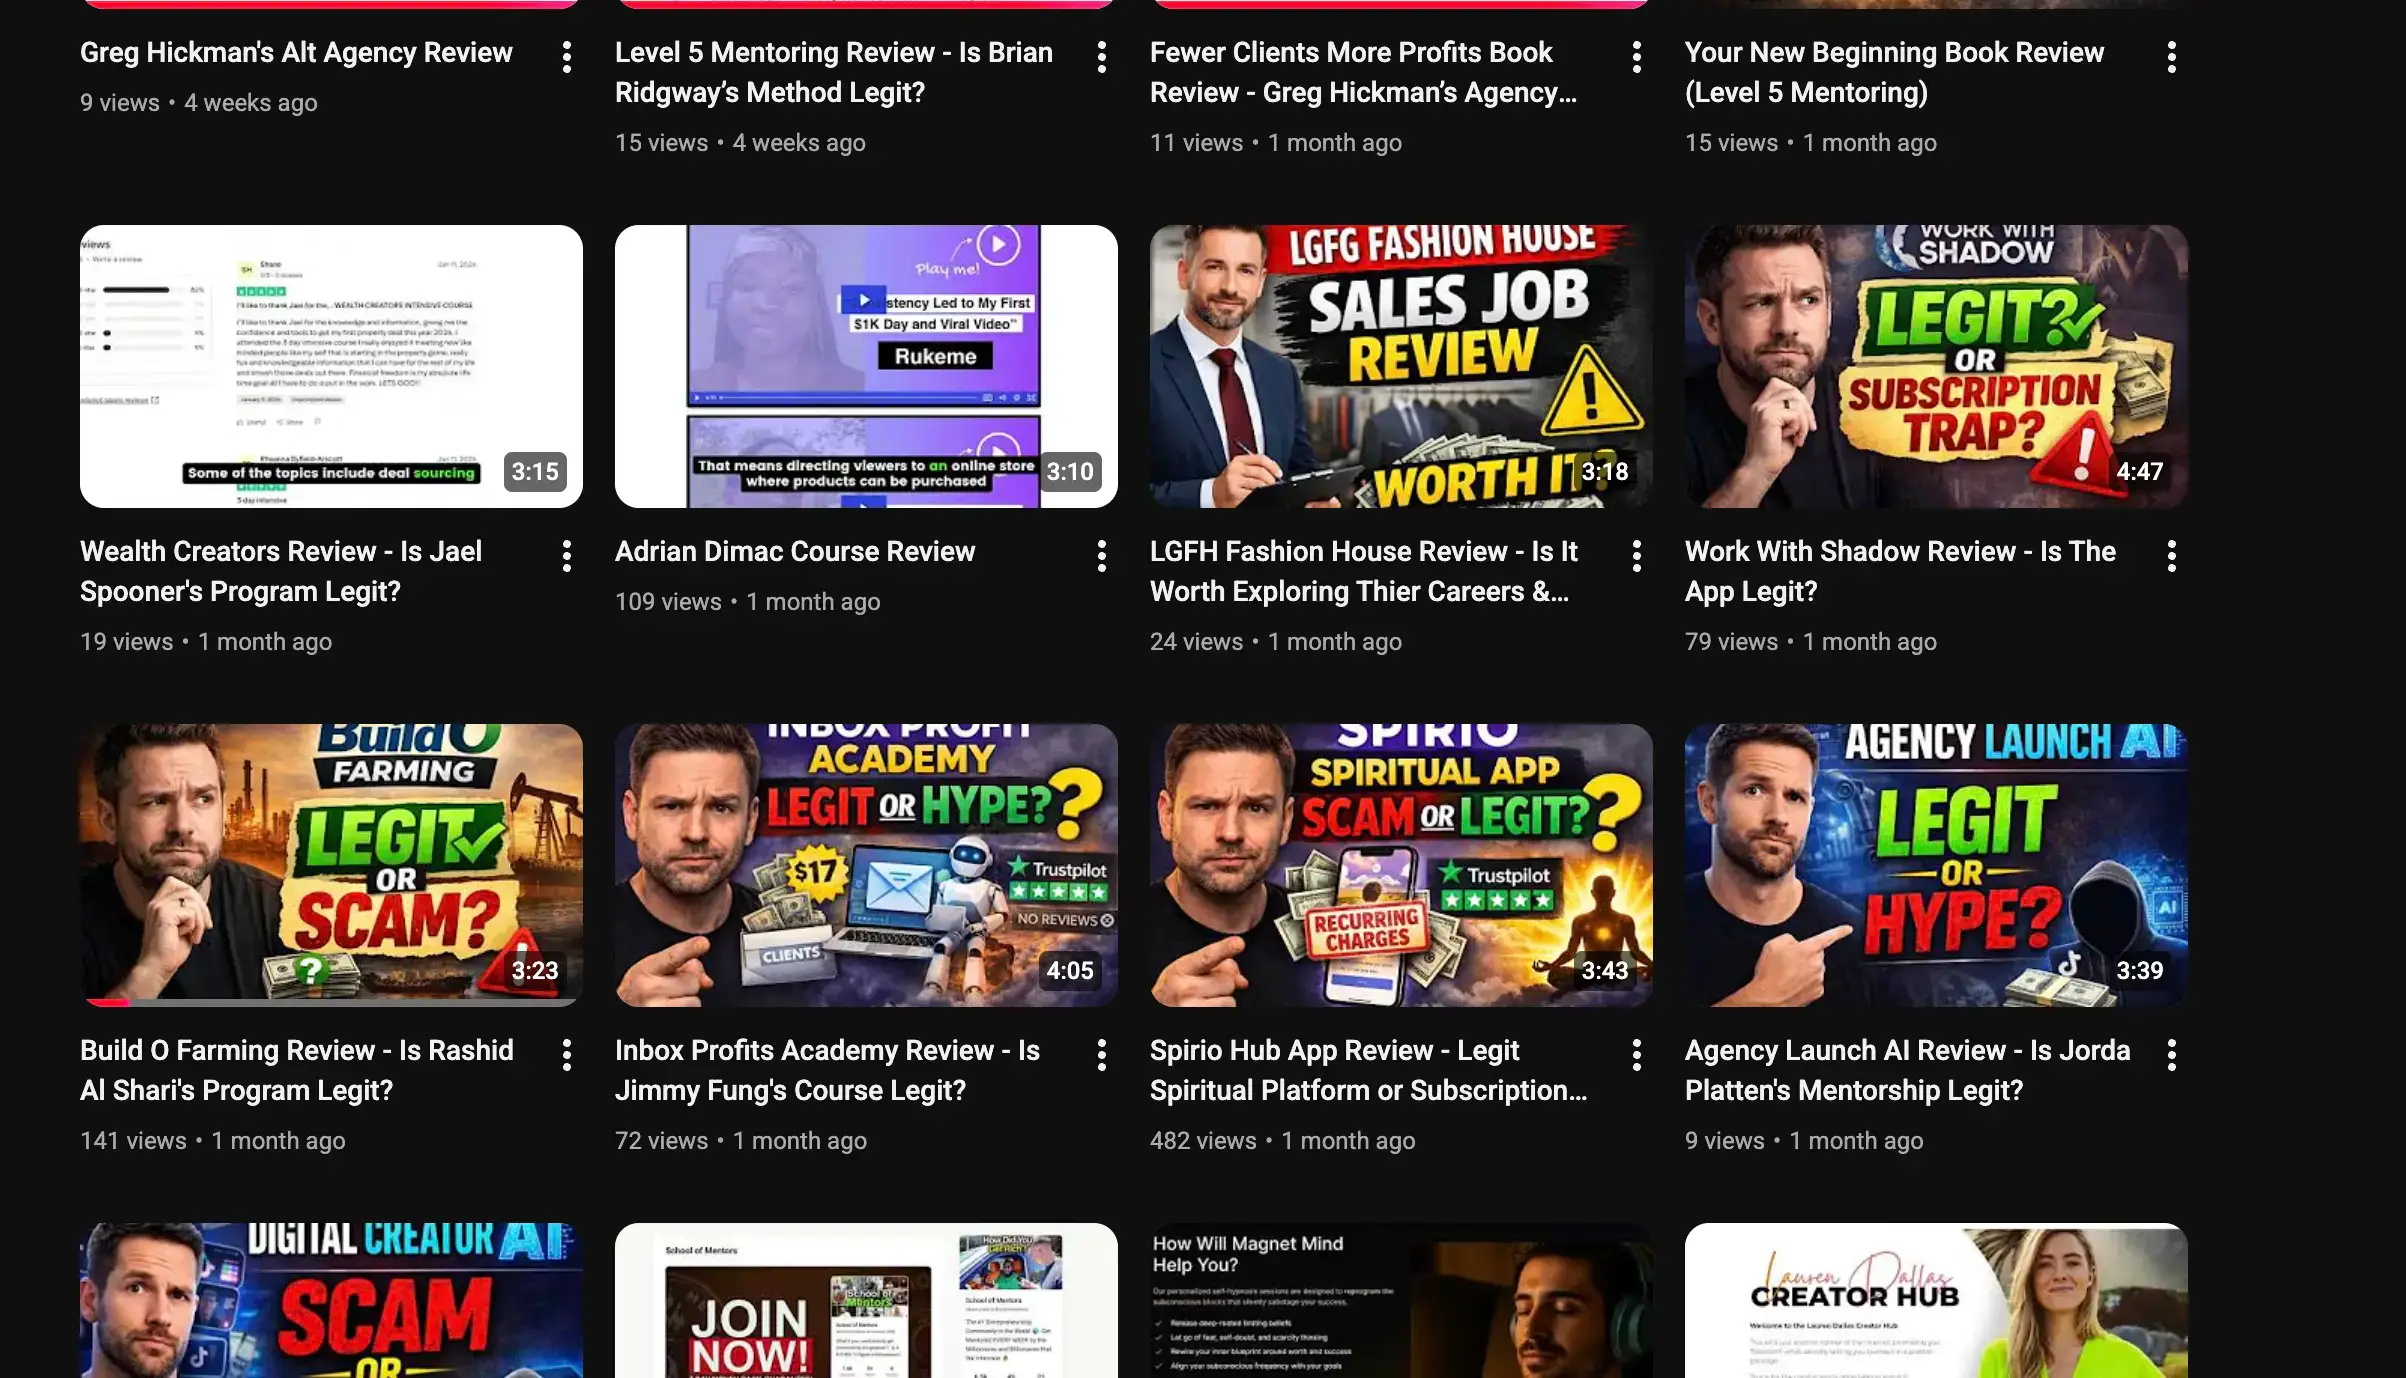Click '482 views' under Spirio Hub App Review
The width and height of the screenshot is (2406, 1378).
1203,1141
